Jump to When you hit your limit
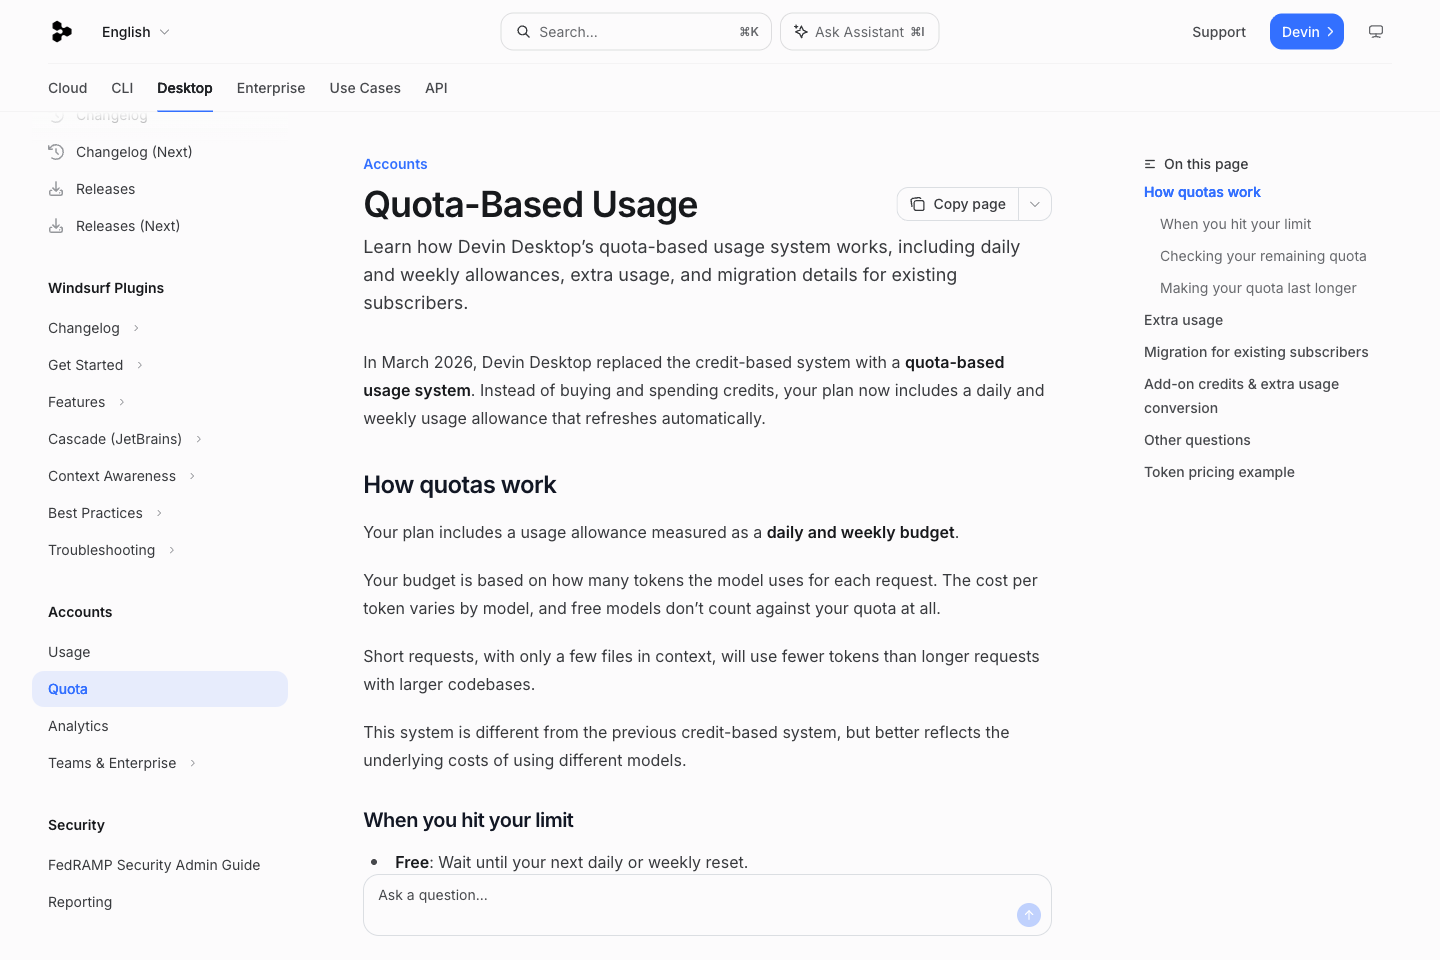 [1235, 224]
